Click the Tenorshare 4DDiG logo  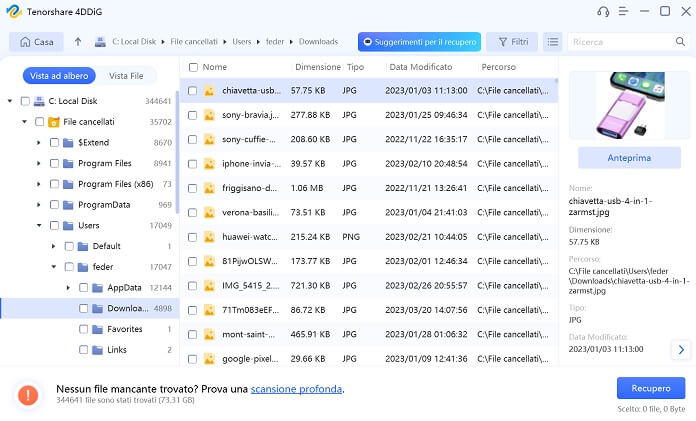pos(14,11)
